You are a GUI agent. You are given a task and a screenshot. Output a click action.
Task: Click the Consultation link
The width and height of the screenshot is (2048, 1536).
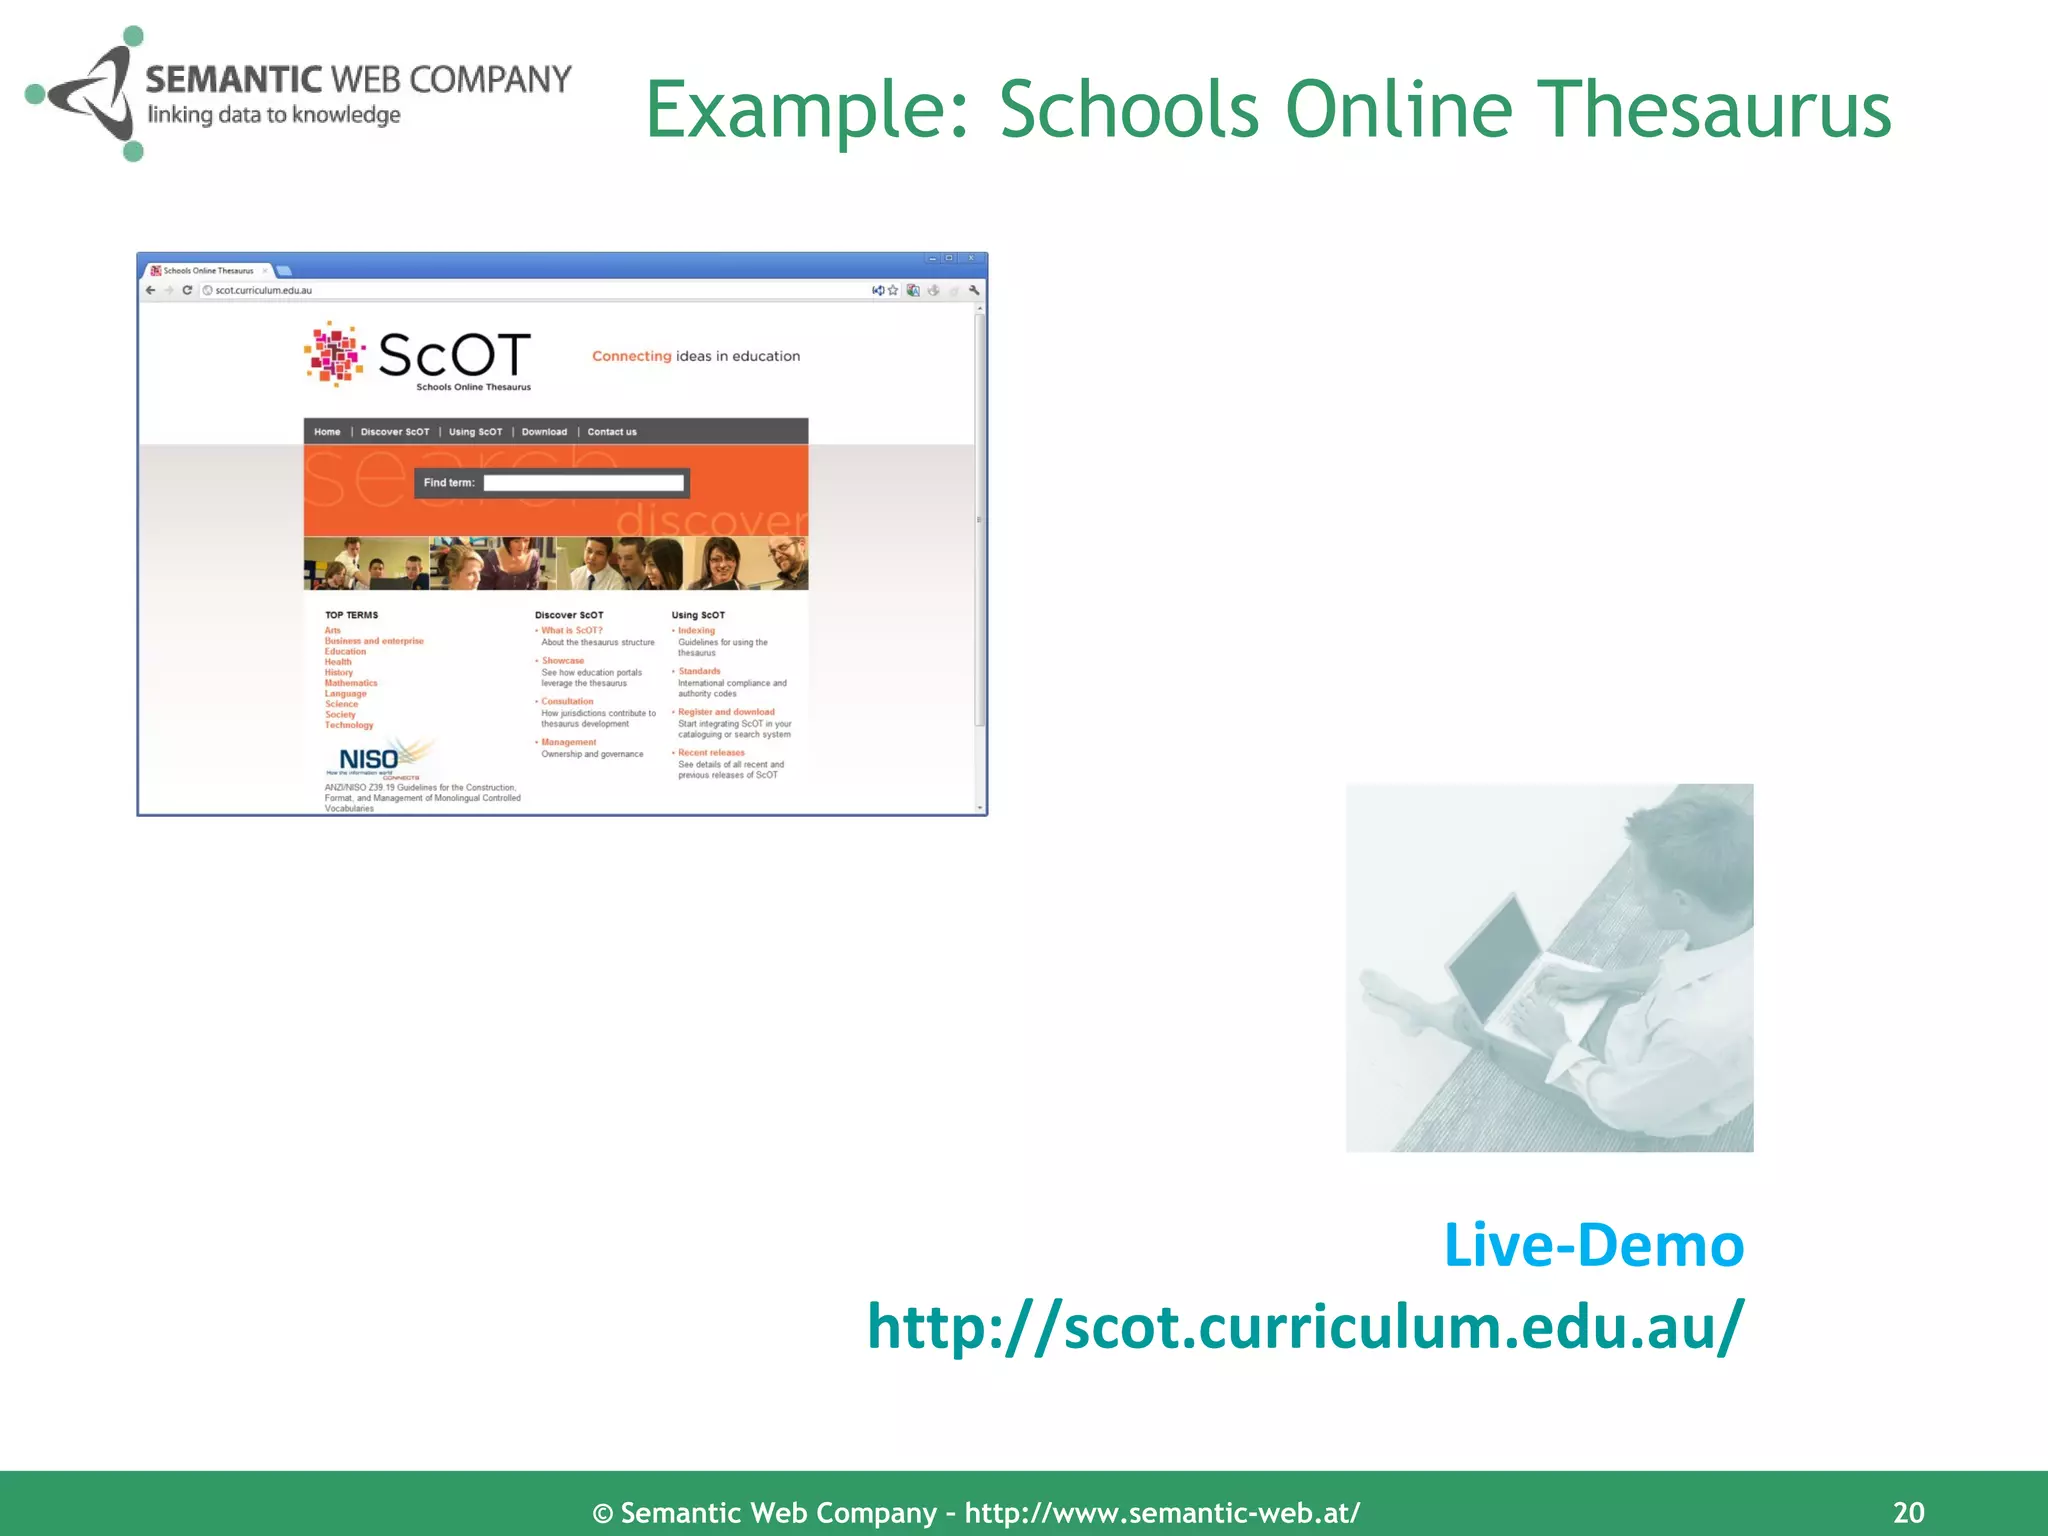tap(567, 702)
